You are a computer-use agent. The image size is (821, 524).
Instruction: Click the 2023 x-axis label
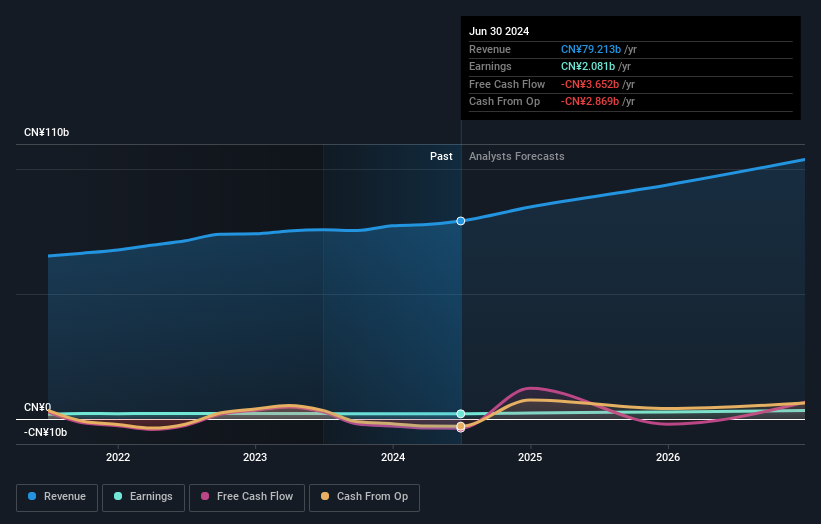pos(255,457)
